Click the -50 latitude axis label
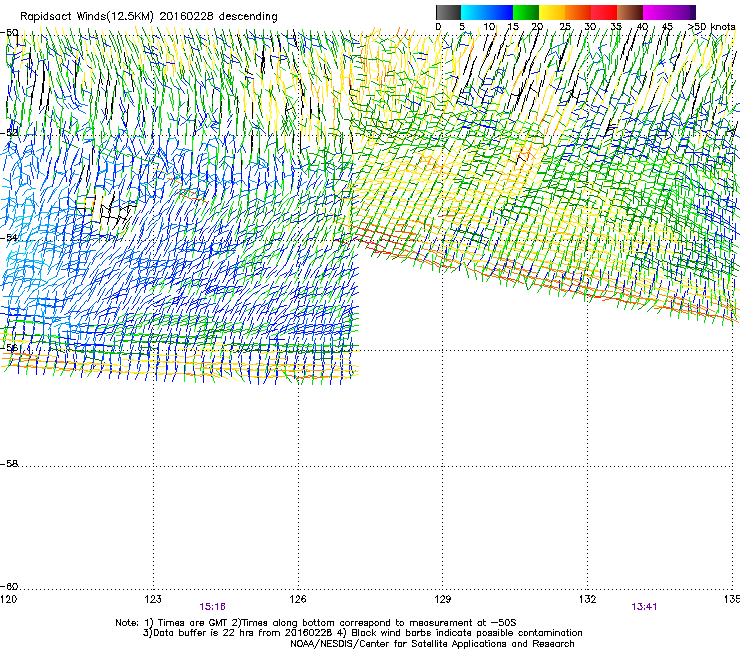The width and height of the screenshot is (740, 650). [9, 33]
